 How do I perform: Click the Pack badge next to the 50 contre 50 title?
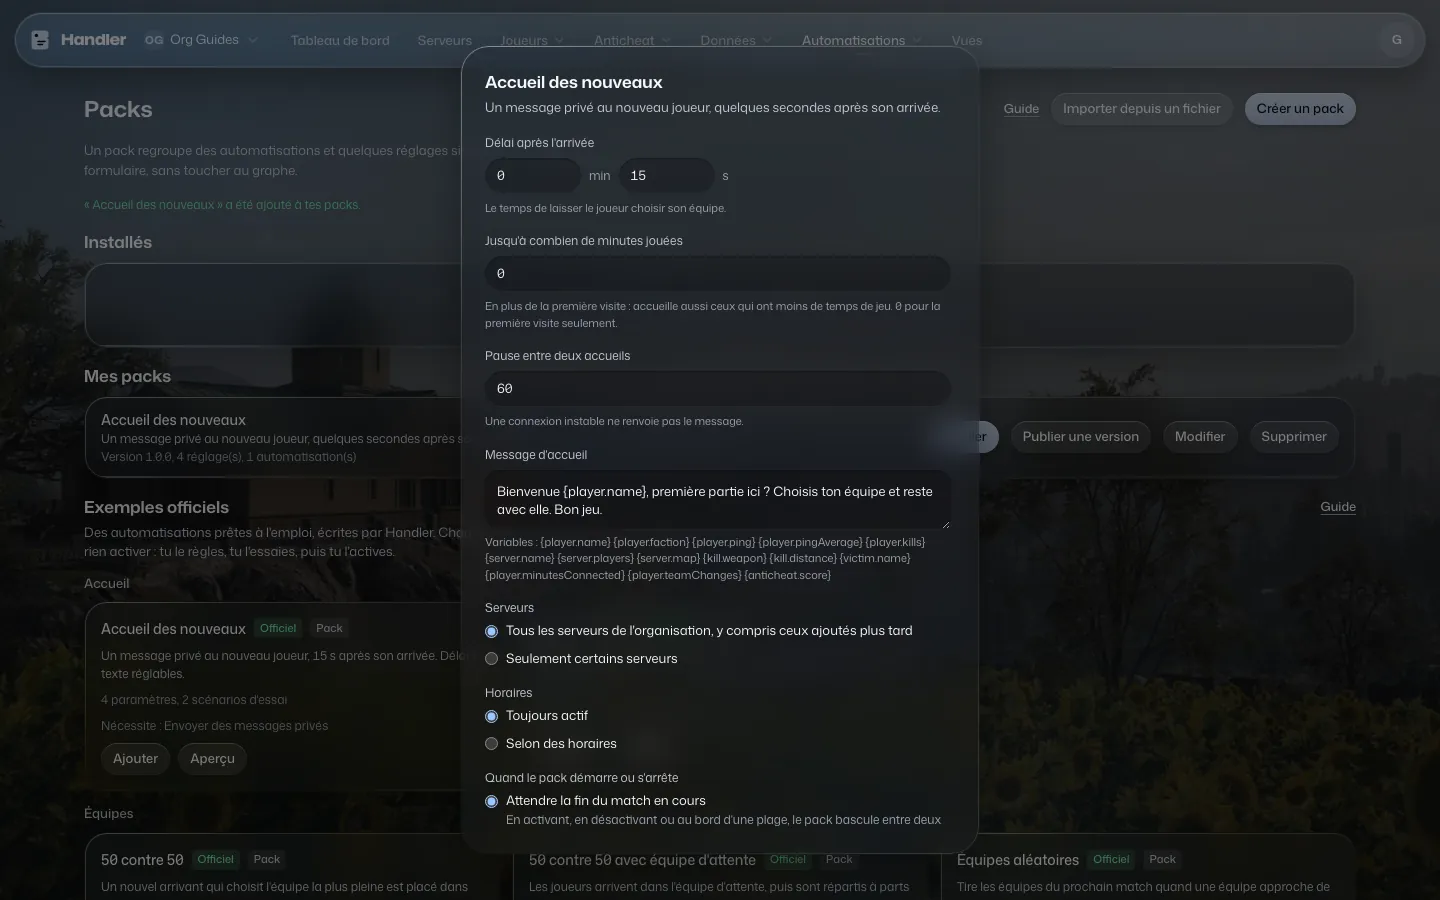[267, 859]
